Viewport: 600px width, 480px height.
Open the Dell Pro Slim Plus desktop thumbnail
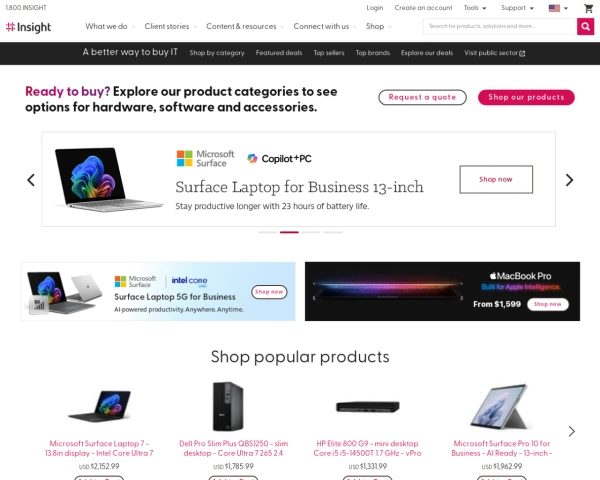(228, 406)
